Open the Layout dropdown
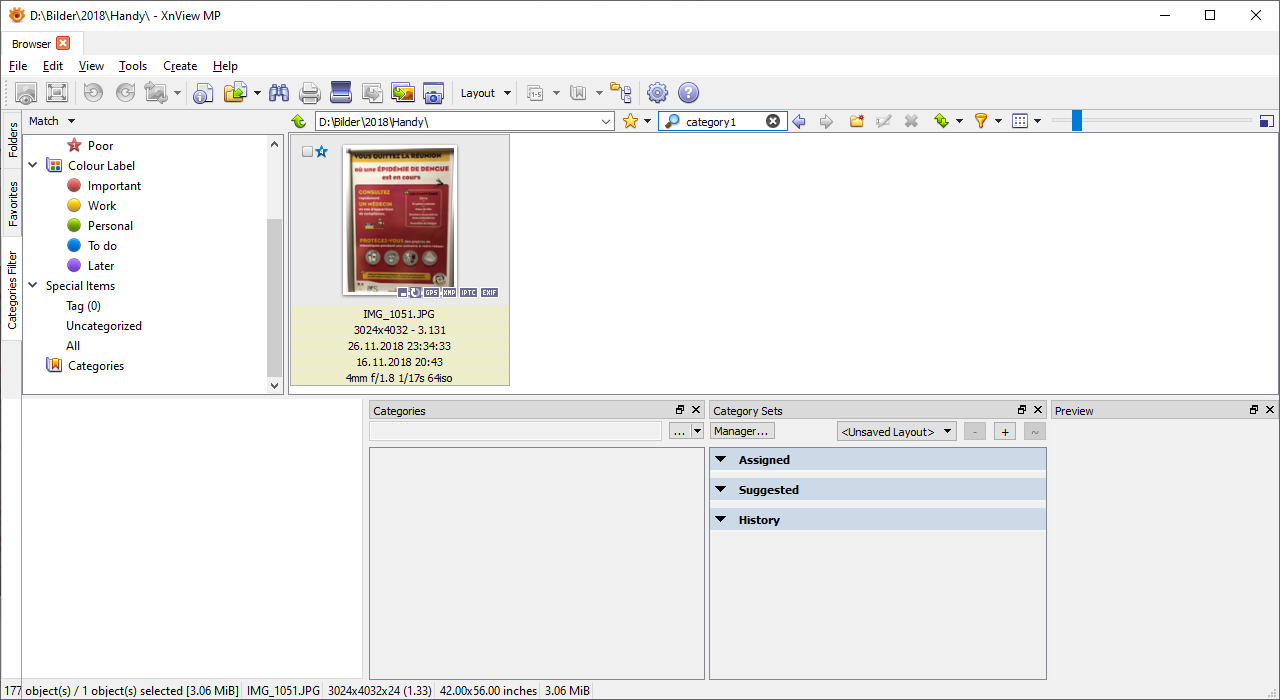Screen dimensions: 1280x700 (x=485, y=93)
